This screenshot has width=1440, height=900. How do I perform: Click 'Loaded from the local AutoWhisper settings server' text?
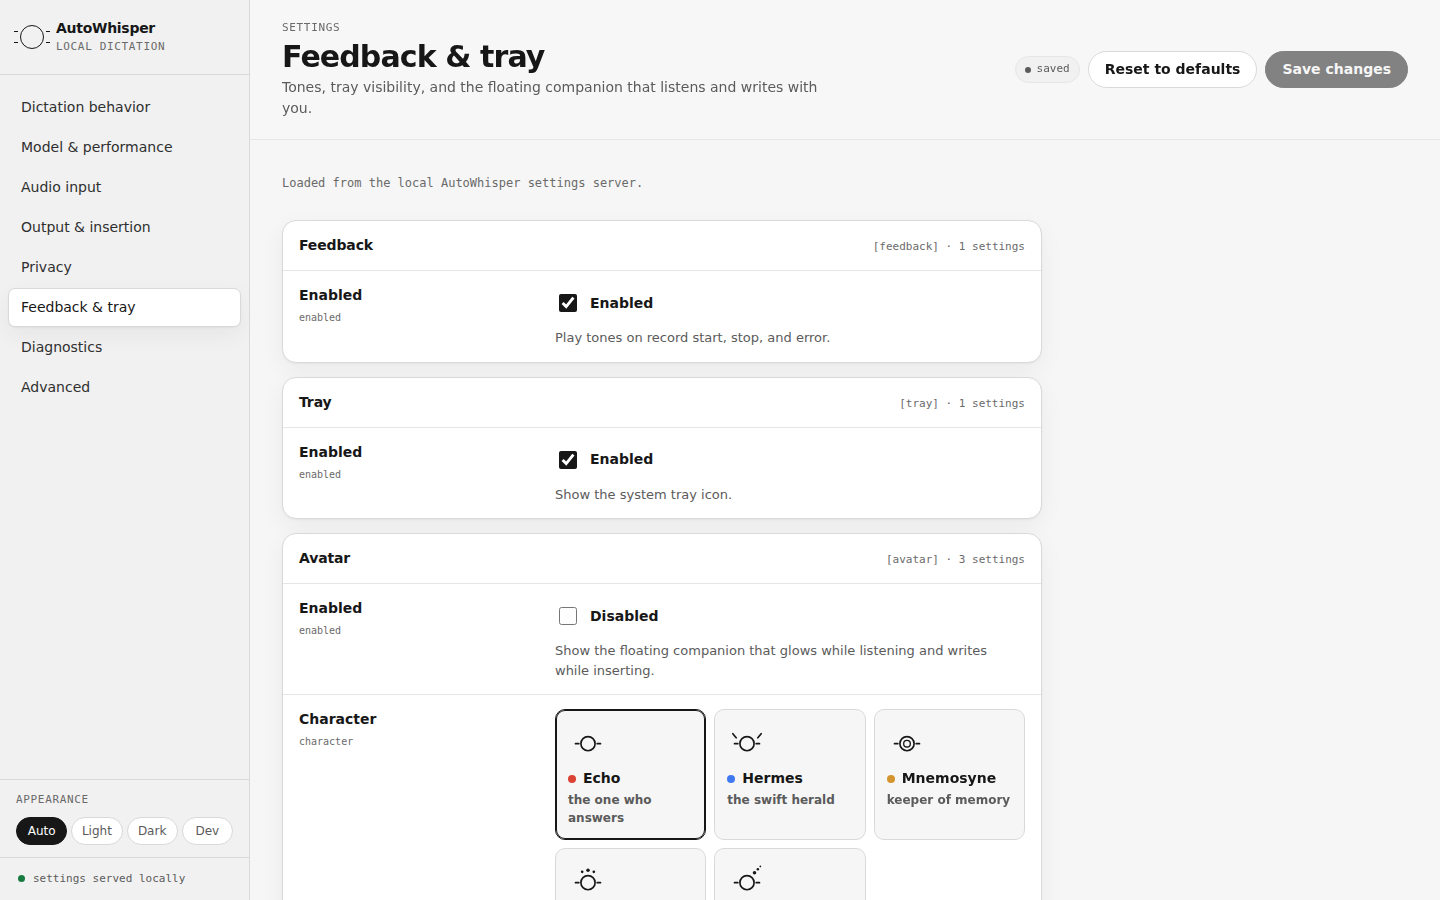(x=462, y=183)
